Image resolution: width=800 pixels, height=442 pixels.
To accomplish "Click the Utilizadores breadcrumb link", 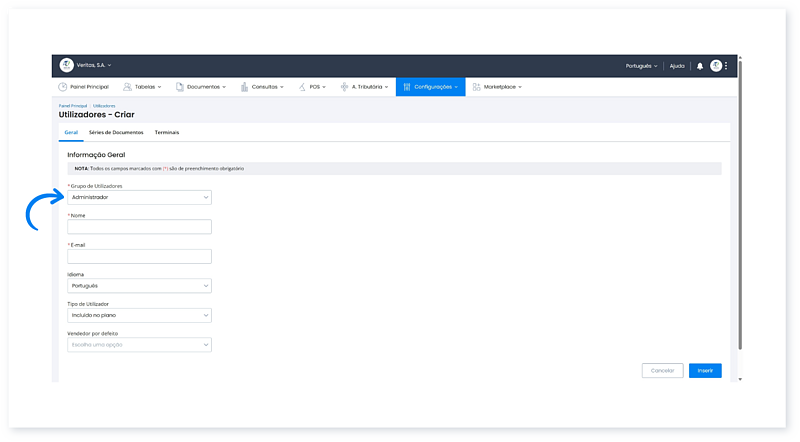I will click(104, 106).
